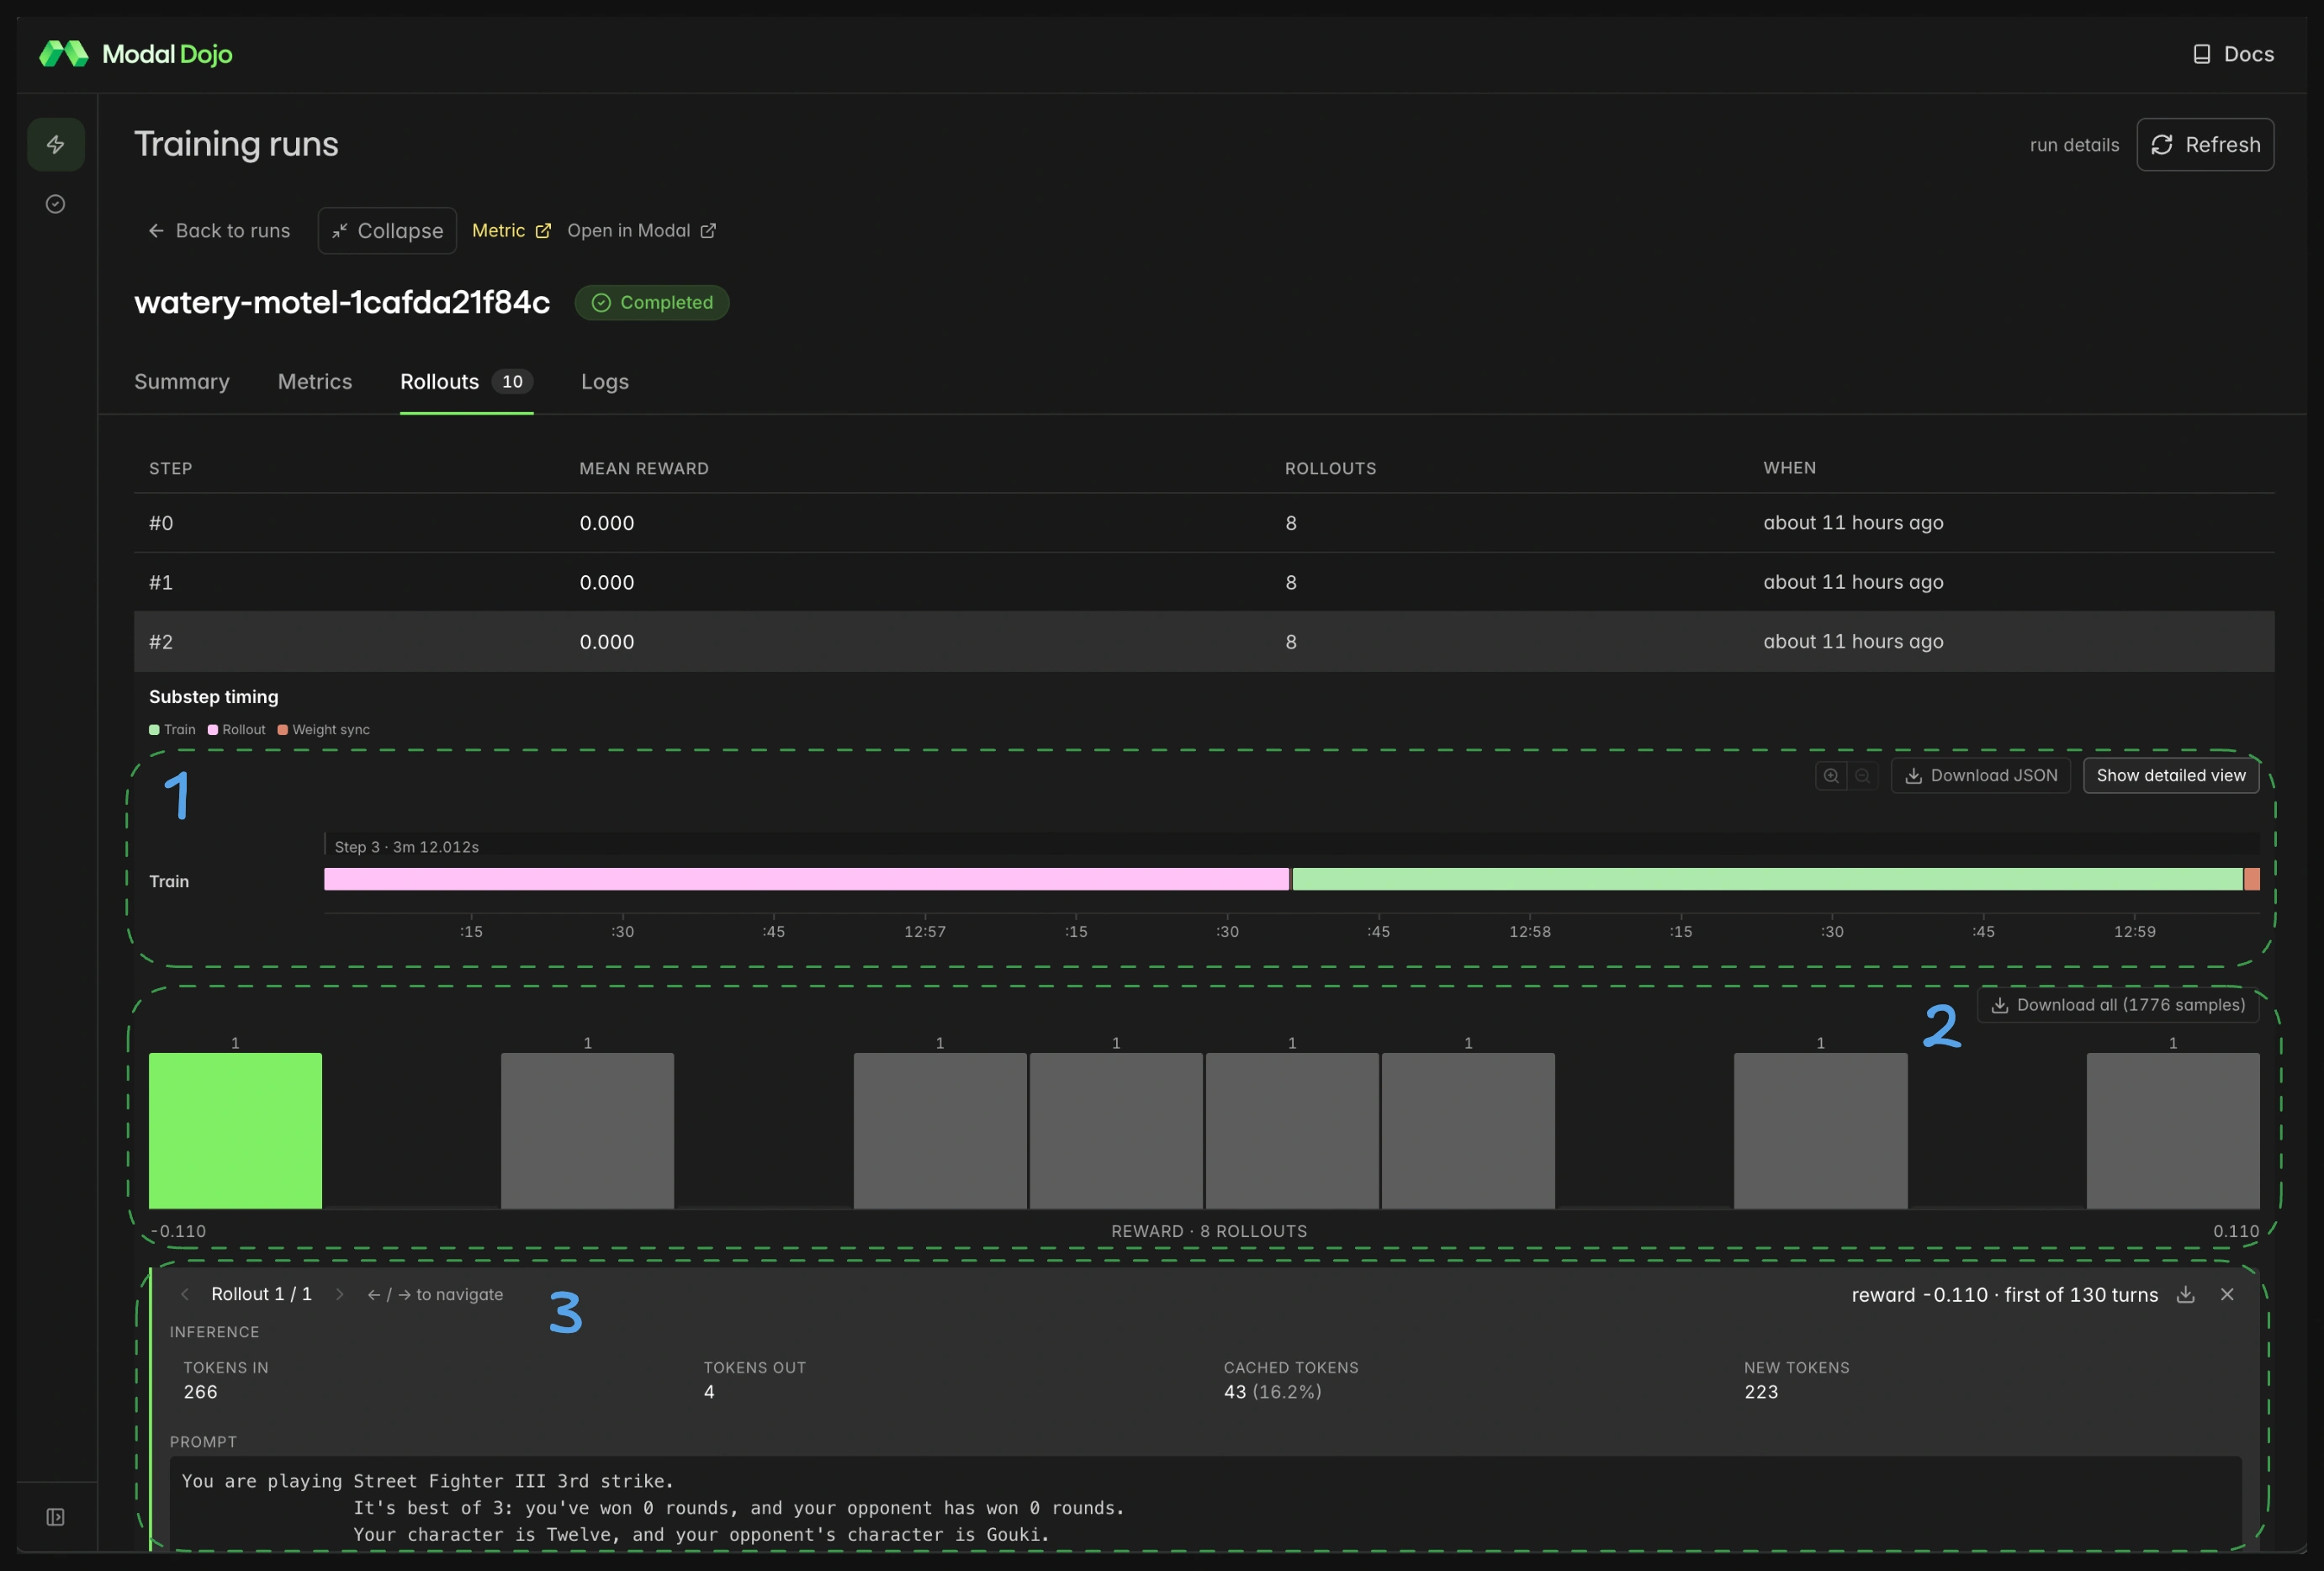Click the zoom out magnifier icon
The width and height of the screenshot is (2324, 1571).
(x=1862, y=776)
